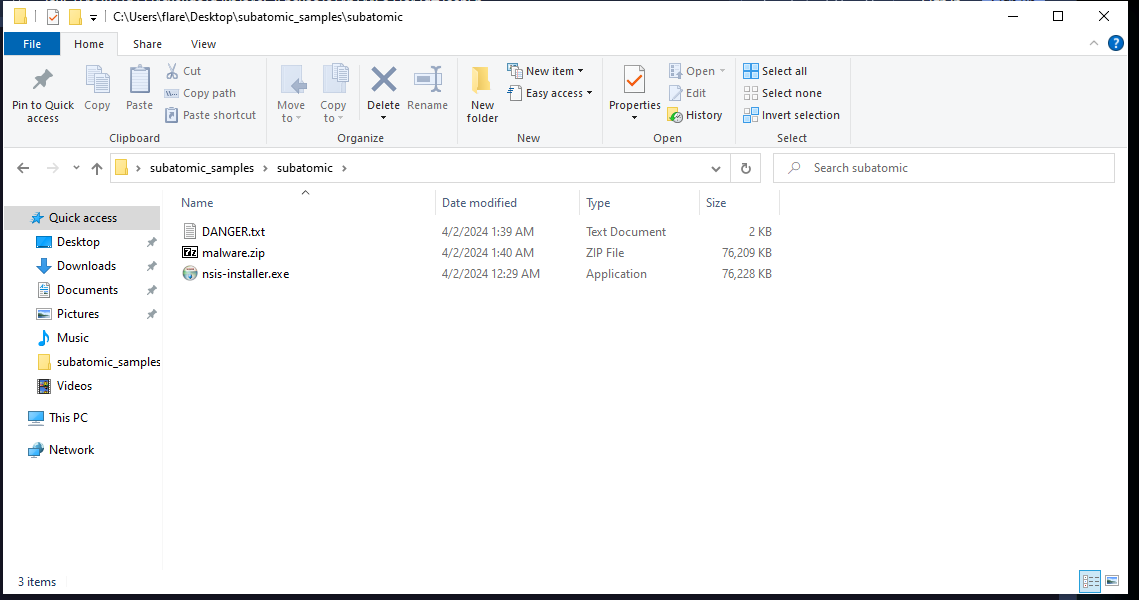Image resolution: width=1139 pixels, height=600 pixels.
Task: Open Customize Quick Access Toolbar arrow
Action: coord(93,17)
